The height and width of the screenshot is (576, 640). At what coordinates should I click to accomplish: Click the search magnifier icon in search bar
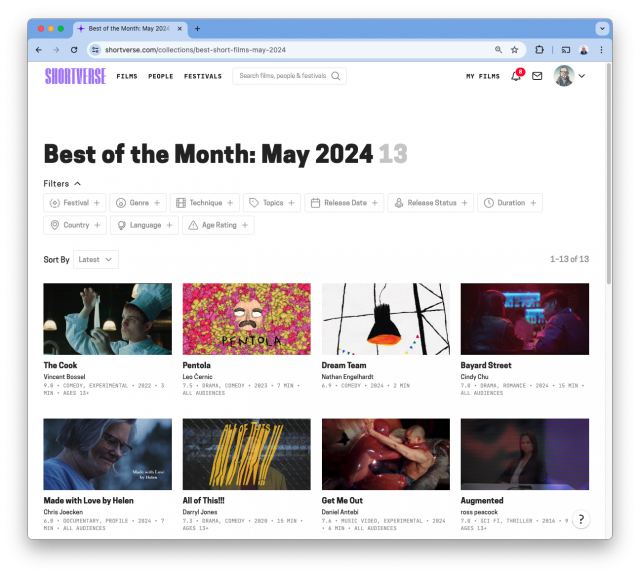click(x=337, y=76)
